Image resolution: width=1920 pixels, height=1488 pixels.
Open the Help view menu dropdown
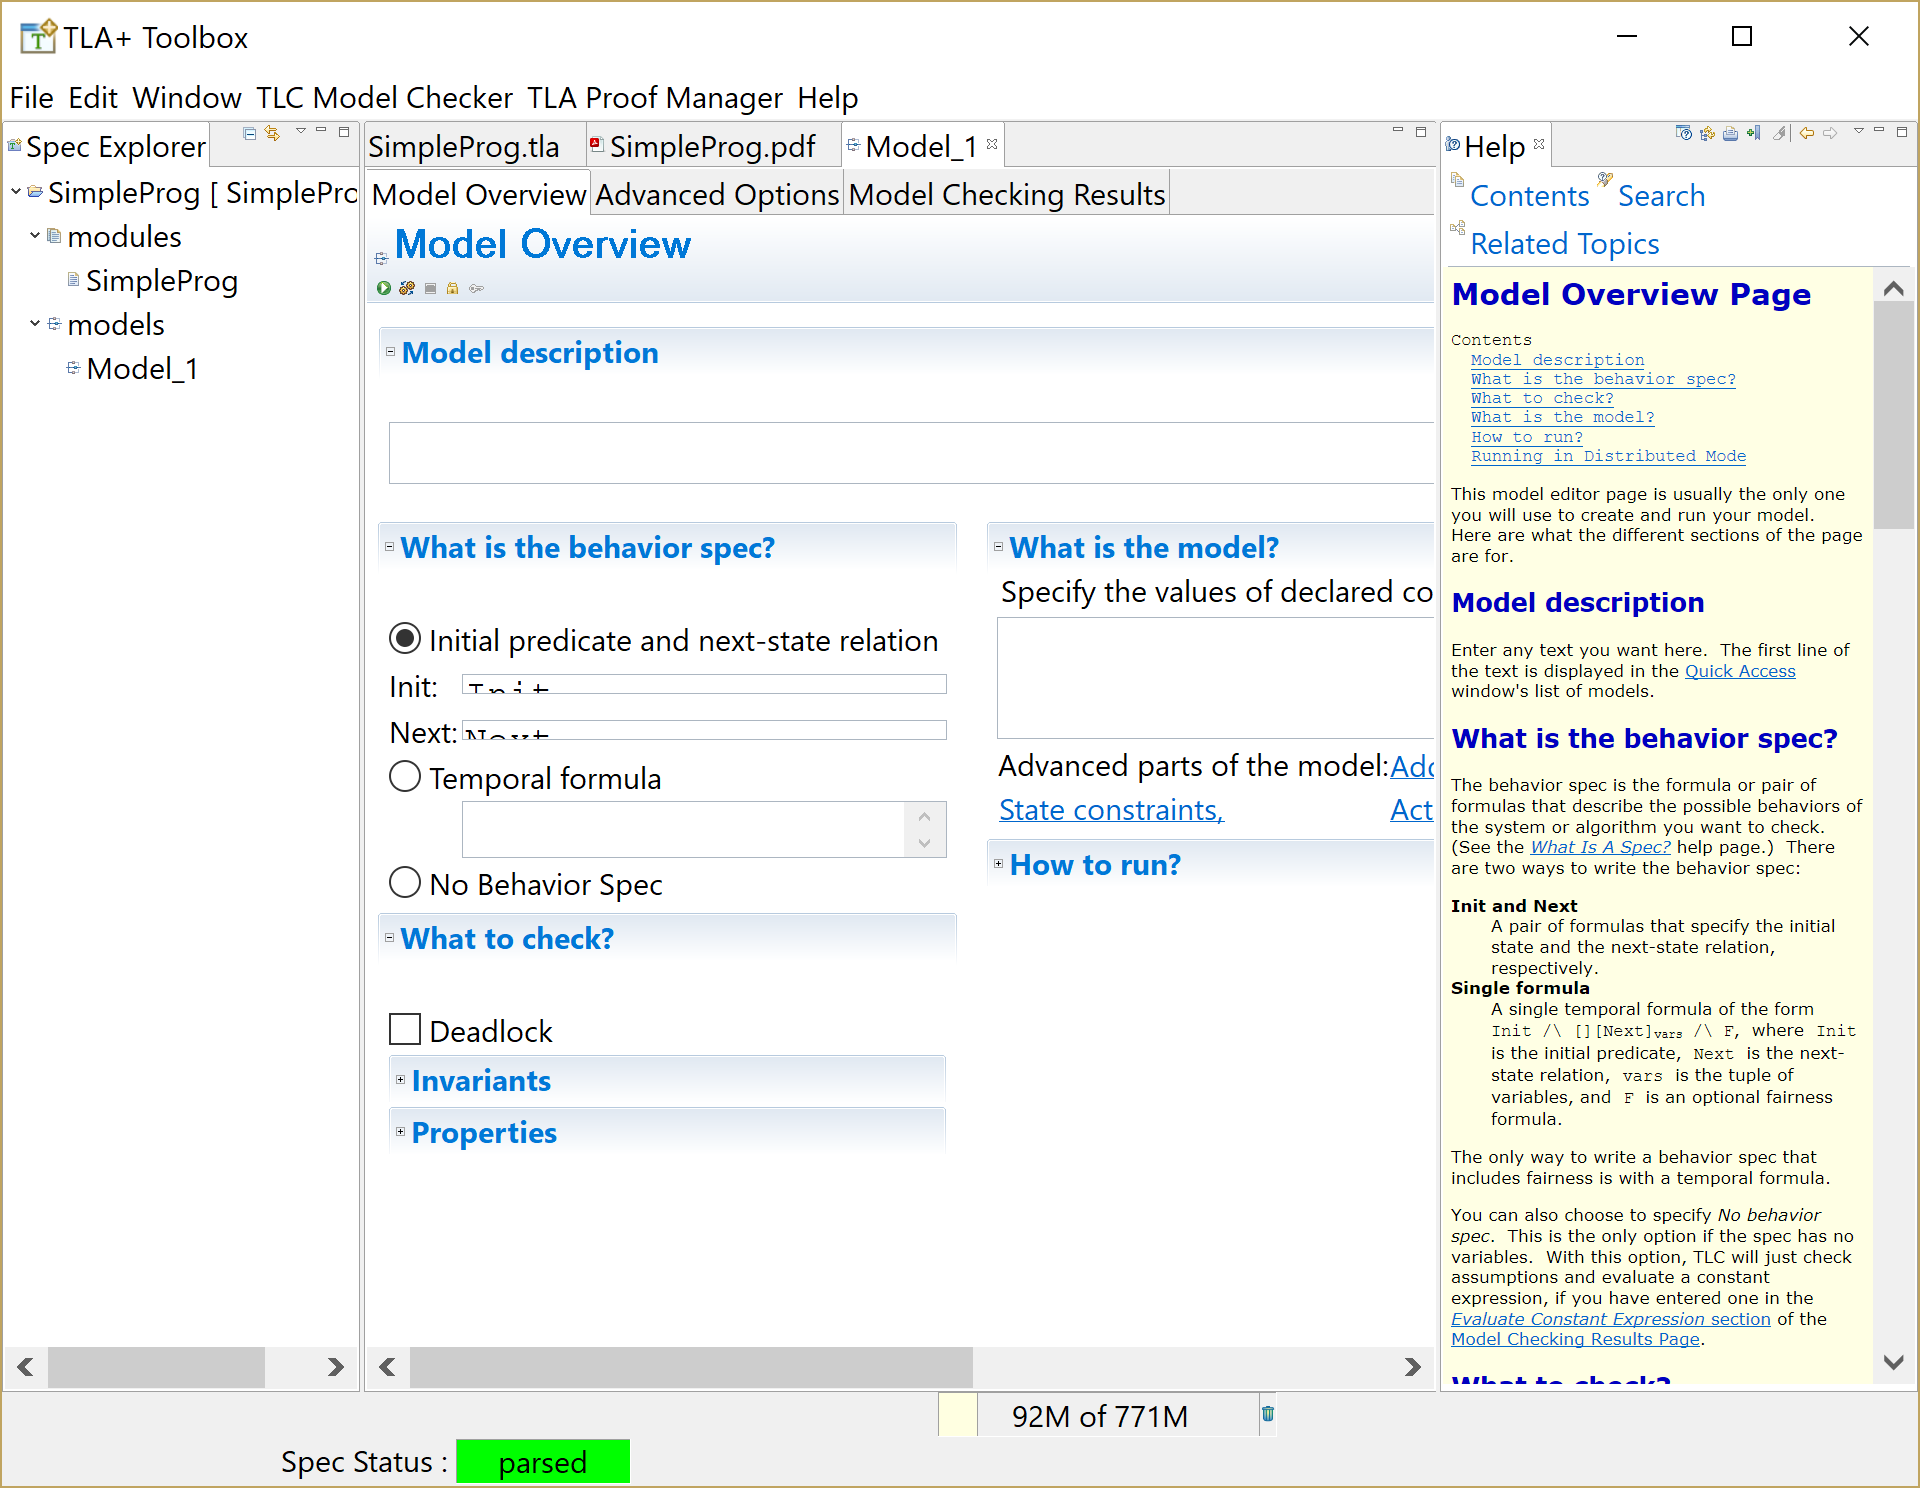pos(1859,132)
